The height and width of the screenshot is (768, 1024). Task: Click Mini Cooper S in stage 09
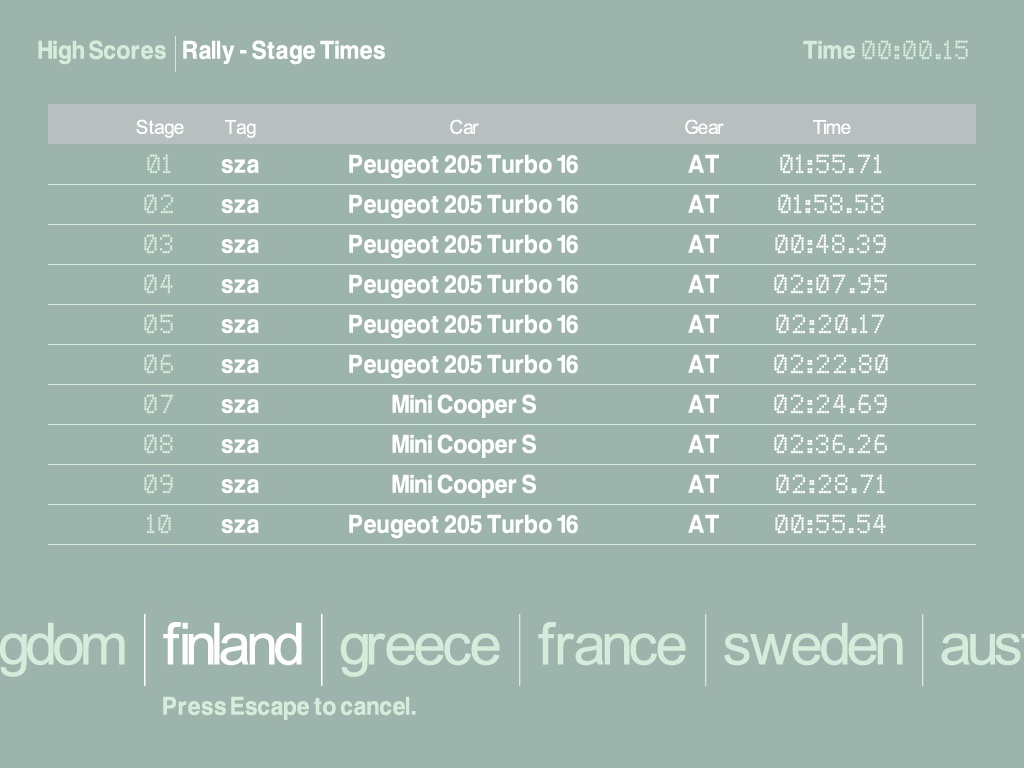[463, 485]
